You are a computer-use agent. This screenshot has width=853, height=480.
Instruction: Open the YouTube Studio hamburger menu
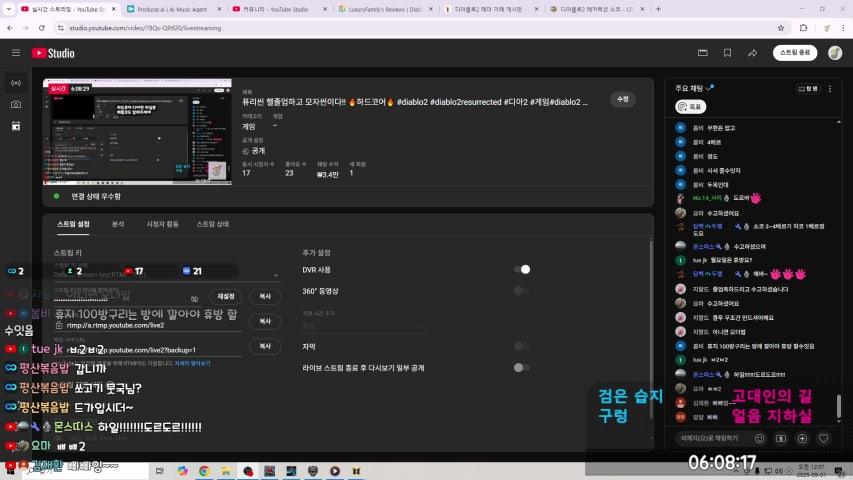16,53
